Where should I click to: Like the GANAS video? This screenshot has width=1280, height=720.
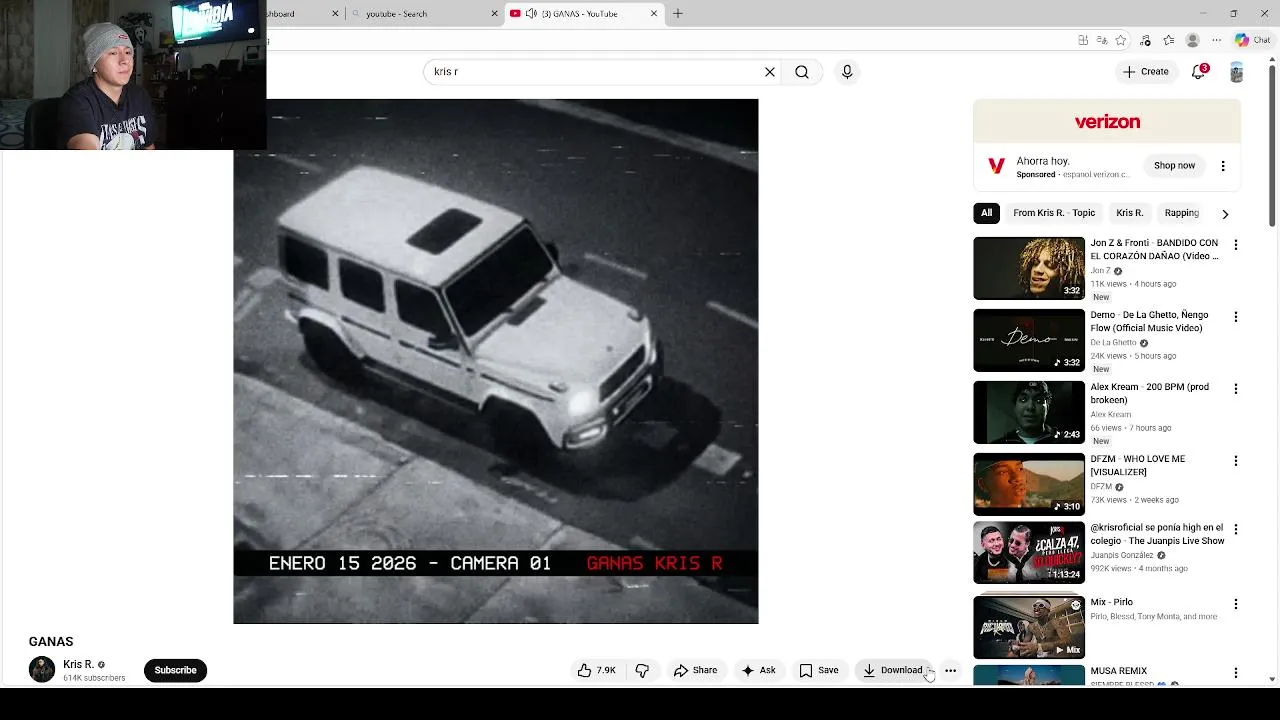(596, 670)
